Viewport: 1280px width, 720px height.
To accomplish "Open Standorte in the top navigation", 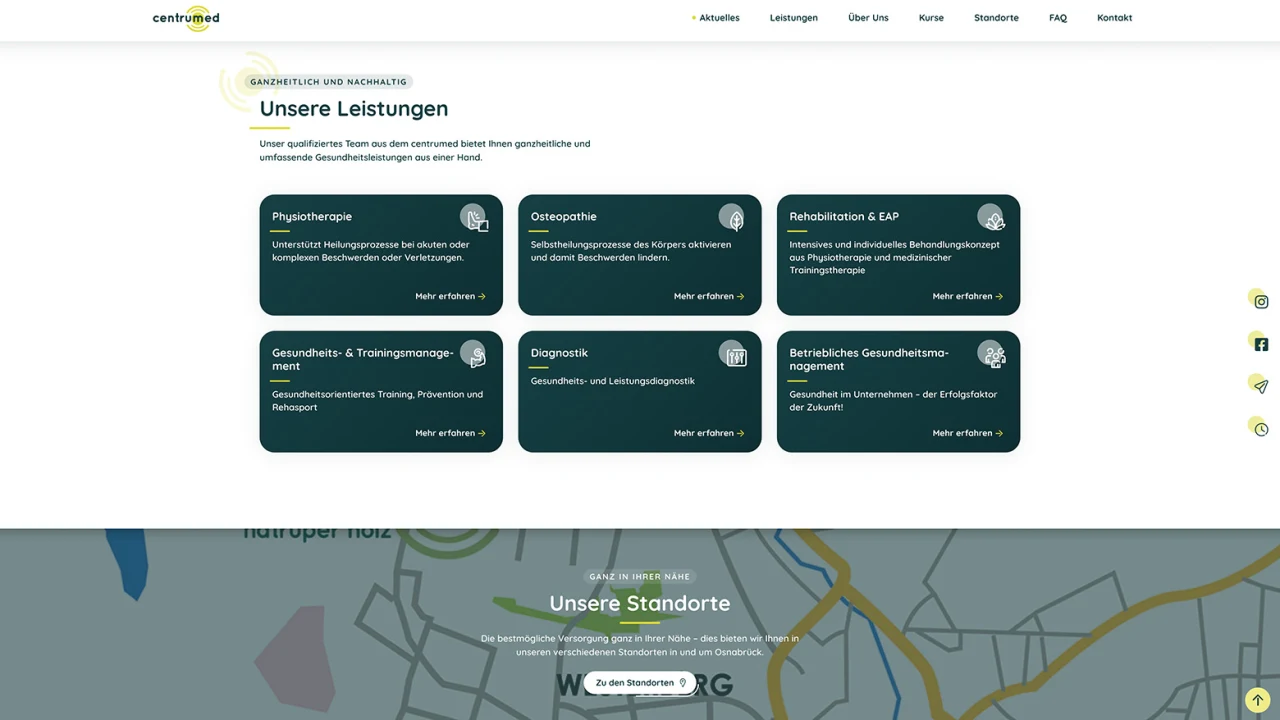I will pos(996,18).
